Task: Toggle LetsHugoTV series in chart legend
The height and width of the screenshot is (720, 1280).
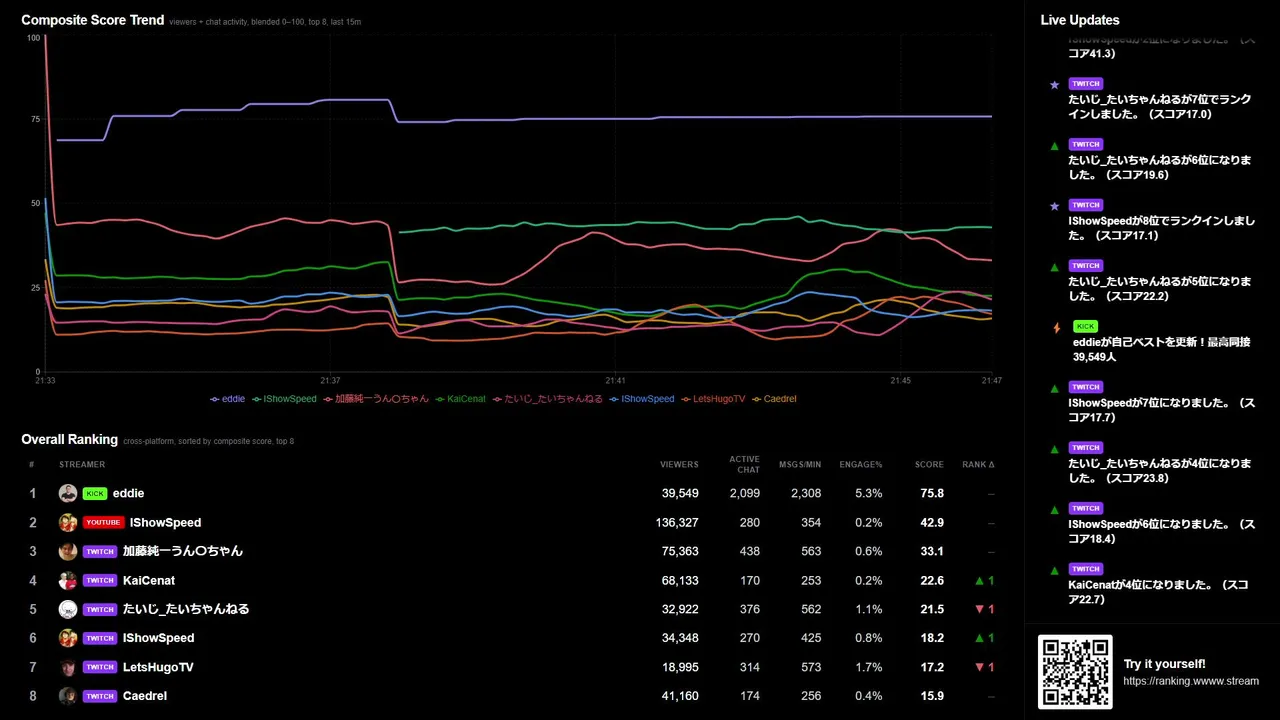Action: click(712, 399)
